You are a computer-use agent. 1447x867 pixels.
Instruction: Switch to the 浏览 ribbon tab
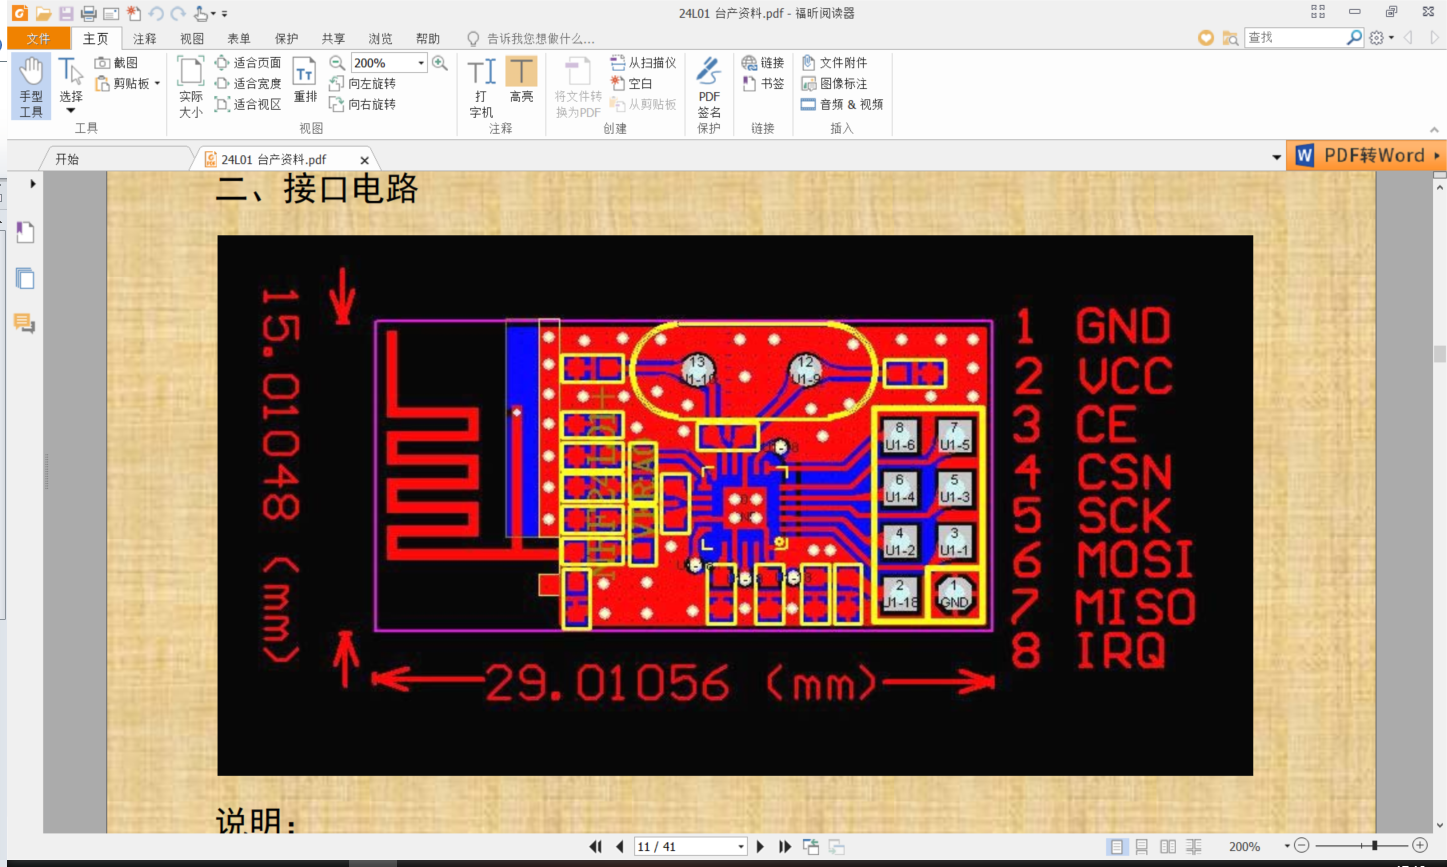click(x=380, y=39)
